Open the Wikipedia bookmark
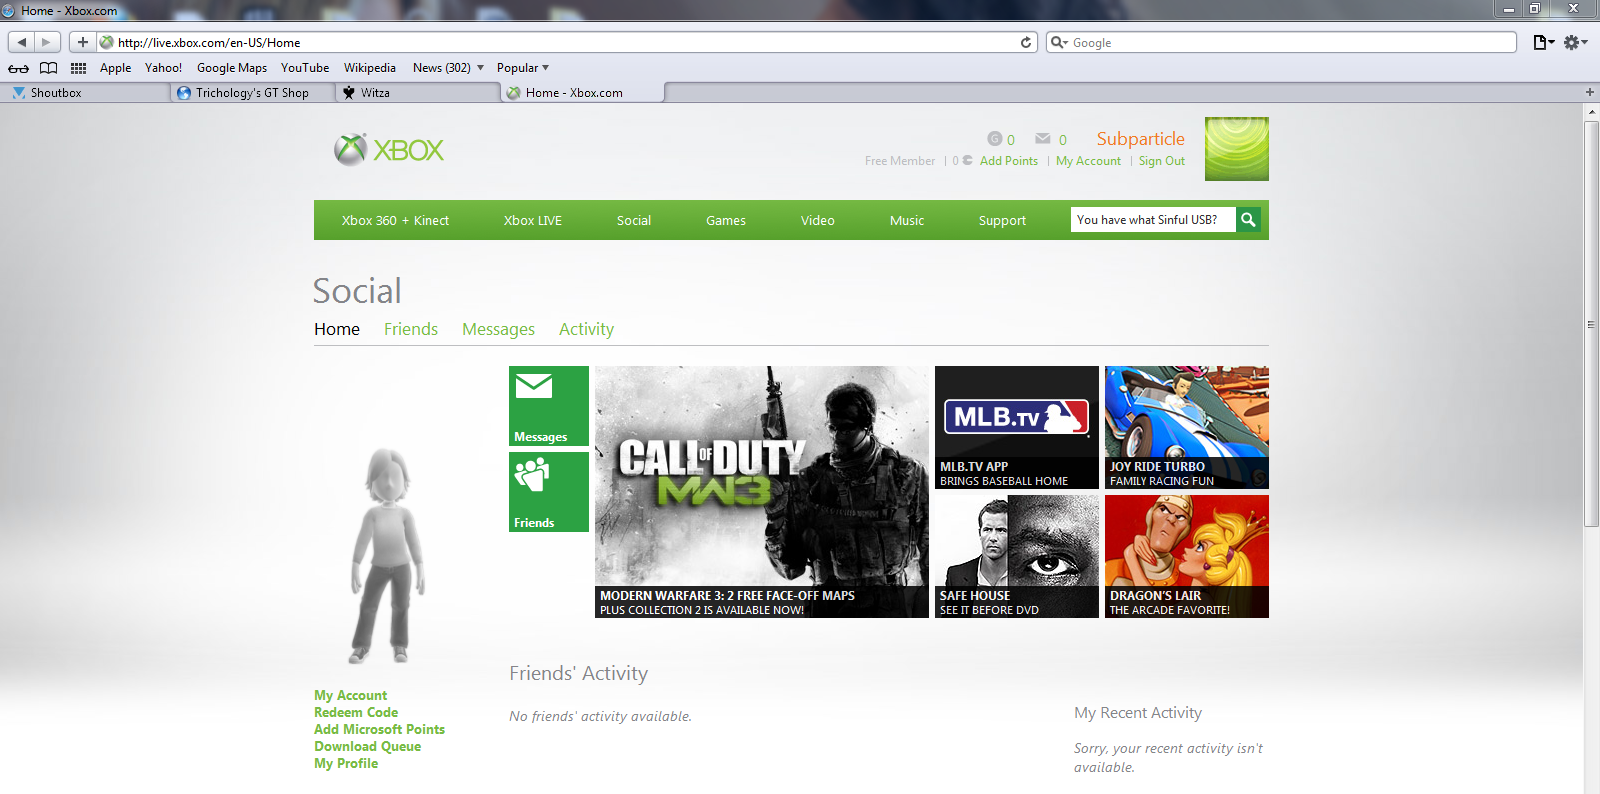 [x=370, y=68]
